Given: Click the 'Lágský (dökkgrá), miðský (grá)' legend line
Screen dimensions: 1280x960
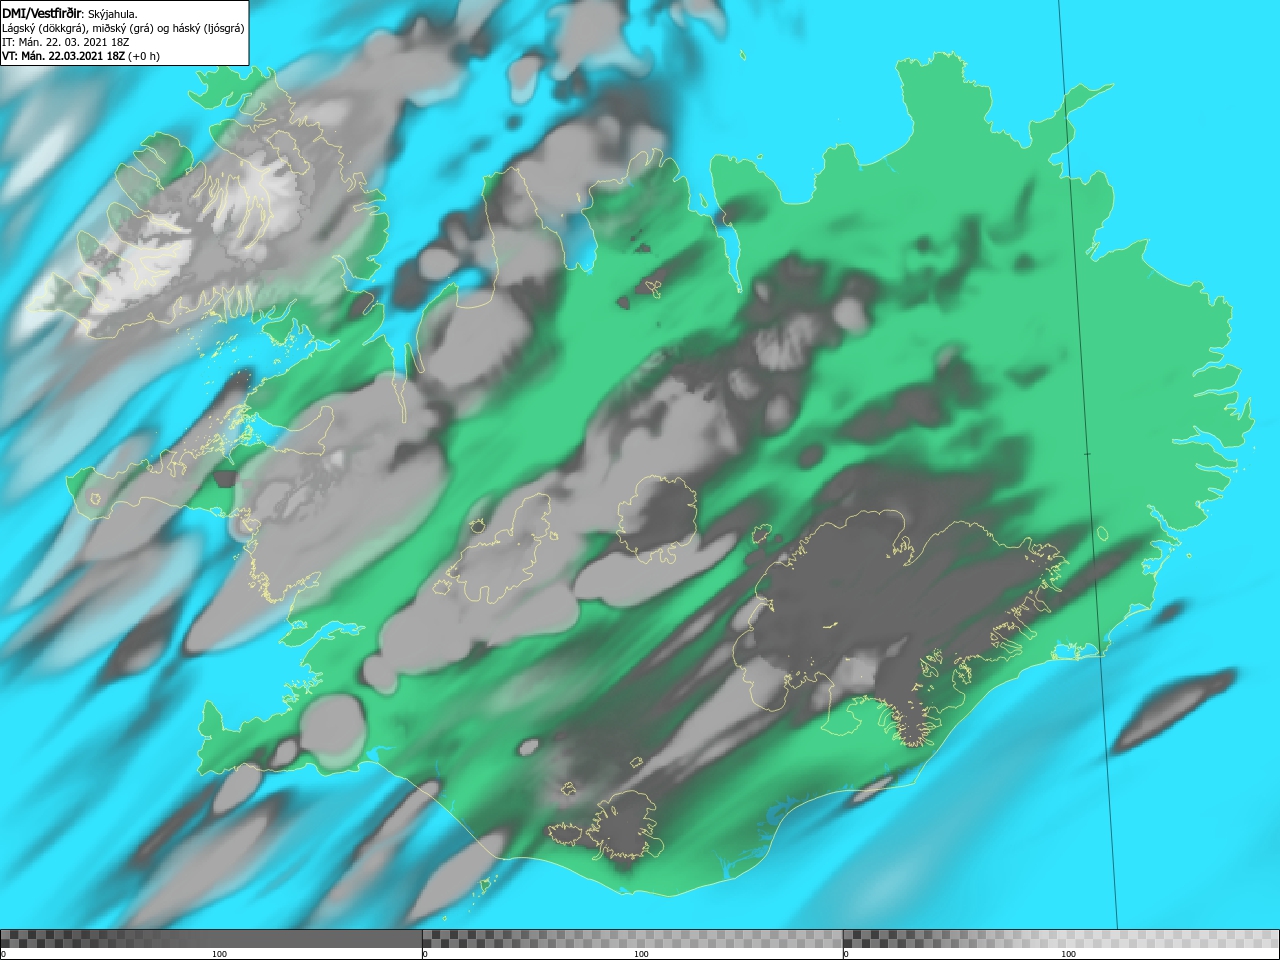Looking at the screenshot, I should point(123,28).
